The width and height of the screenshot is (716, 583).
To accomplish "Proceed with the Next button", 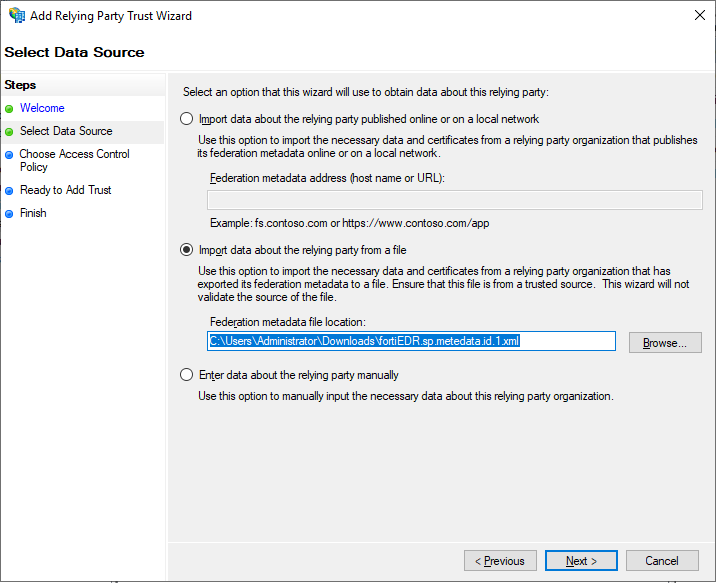I will point(581,561).
